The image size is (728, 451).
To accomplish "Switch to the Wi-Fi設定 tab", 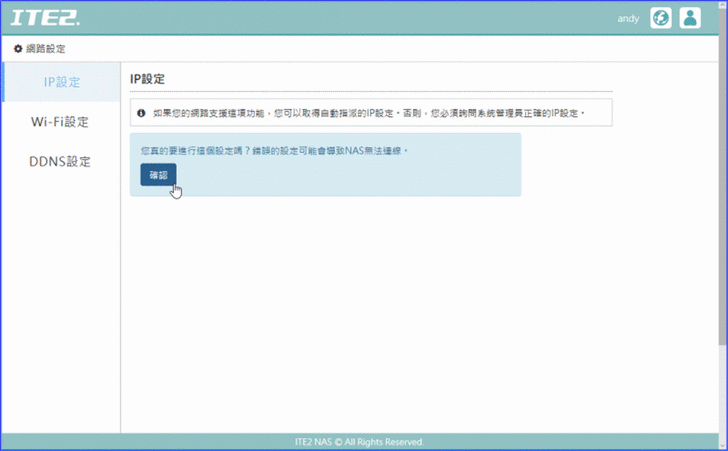I will click(x=60, y=122).
